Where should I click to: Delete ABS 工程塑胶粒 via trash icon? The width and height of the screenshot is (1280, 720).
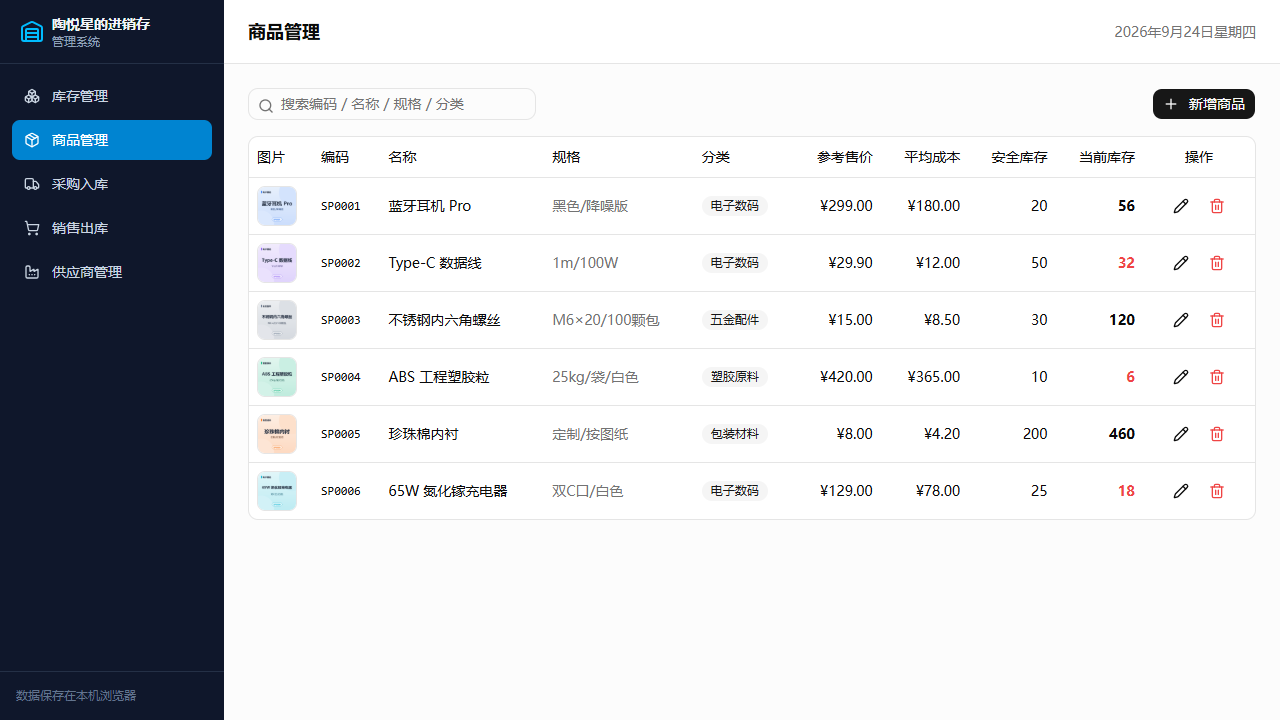click(1217, 377)
